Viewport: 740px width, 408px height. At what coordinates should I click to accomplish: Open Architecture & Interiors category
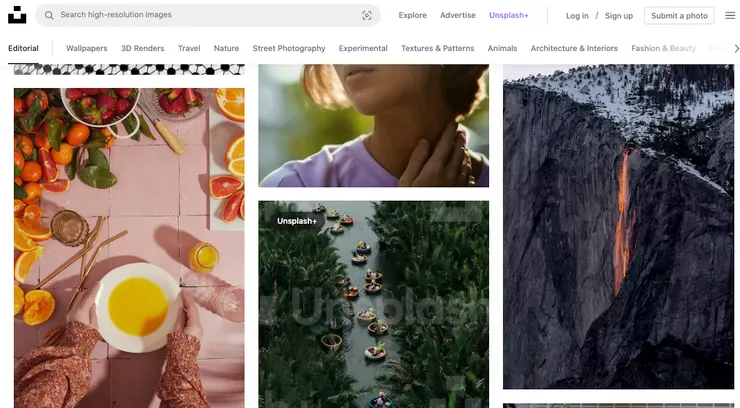pos(574,48)
